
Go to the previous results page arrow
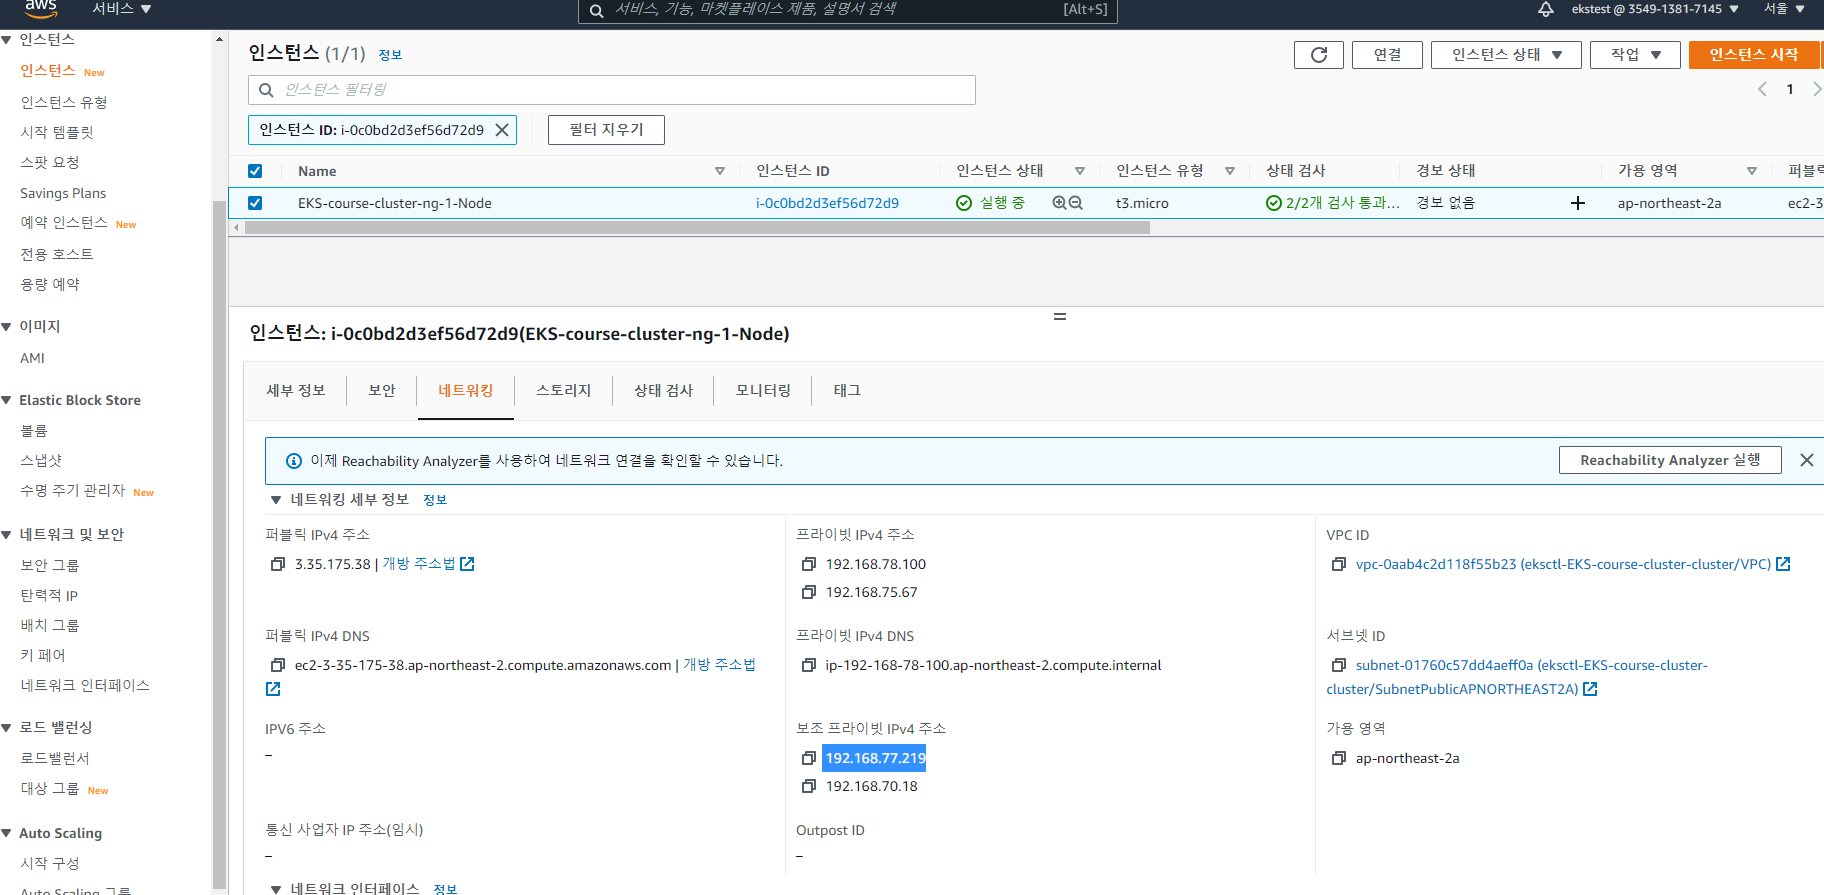[1763, 89]
